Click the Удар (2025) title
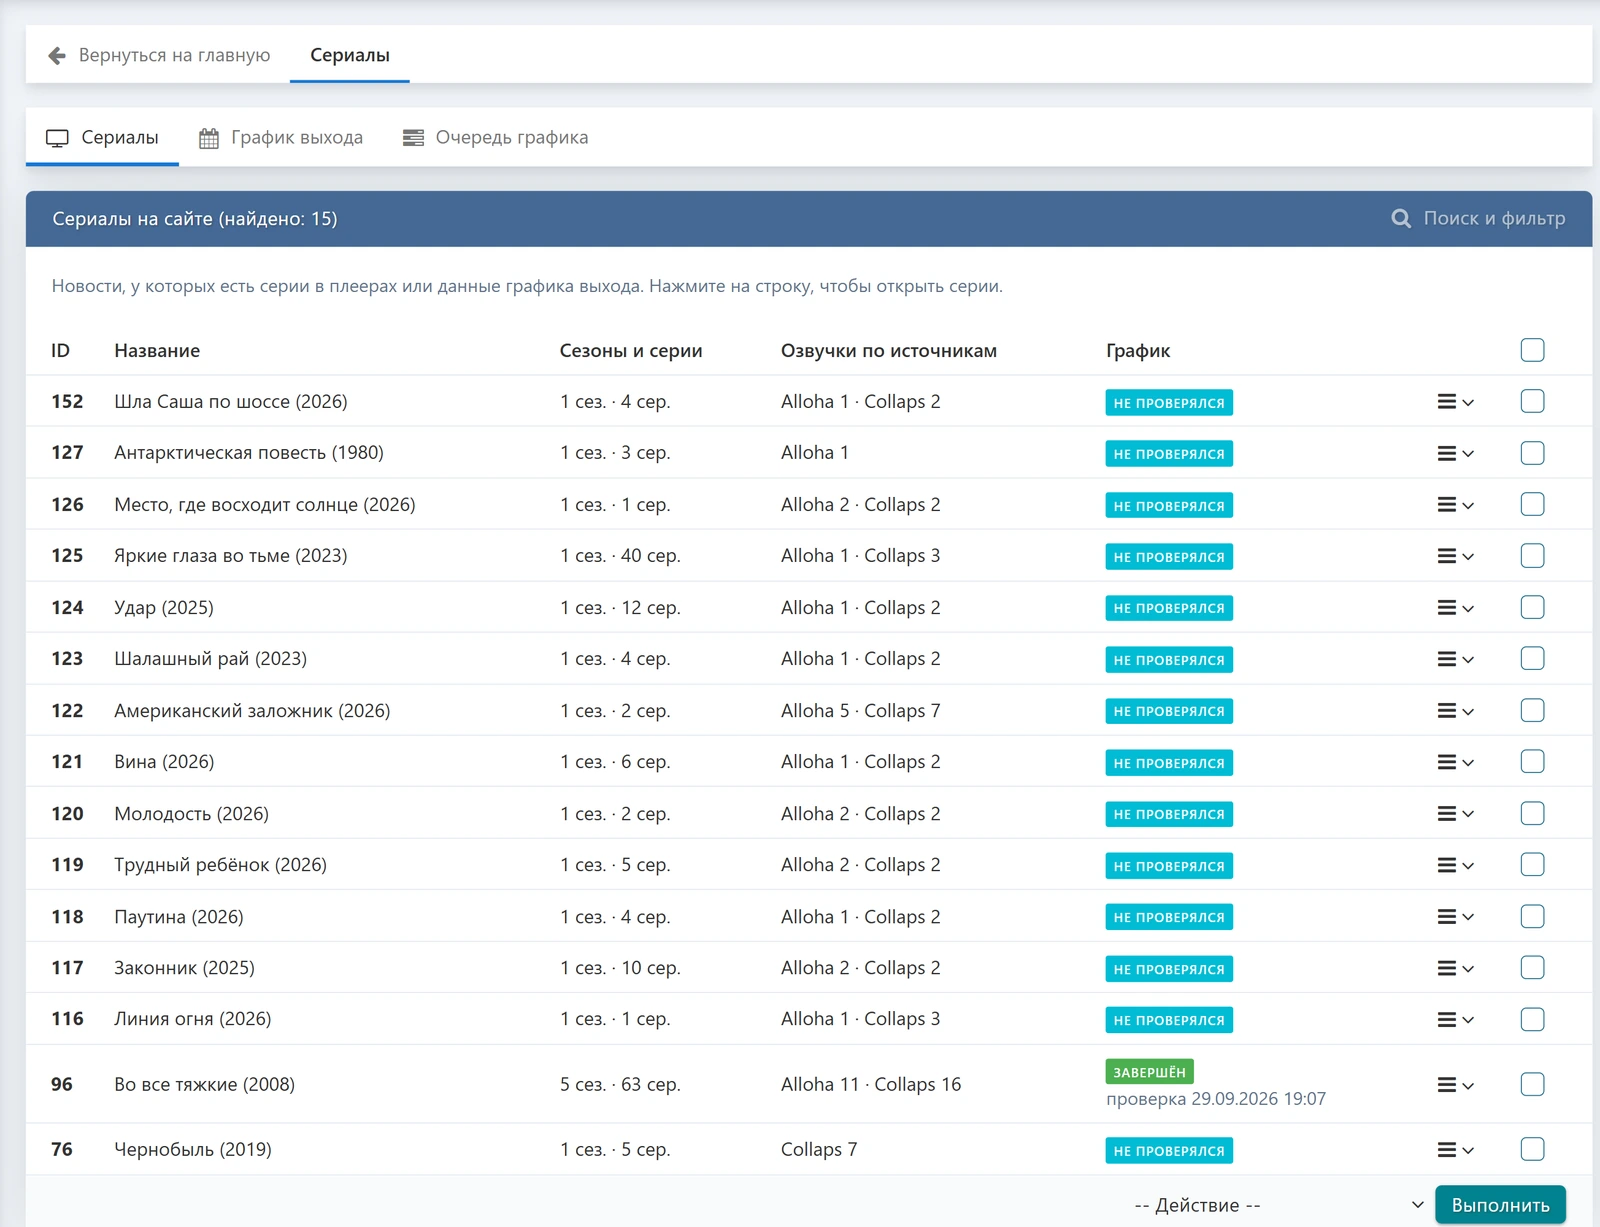 pos(164,608)
